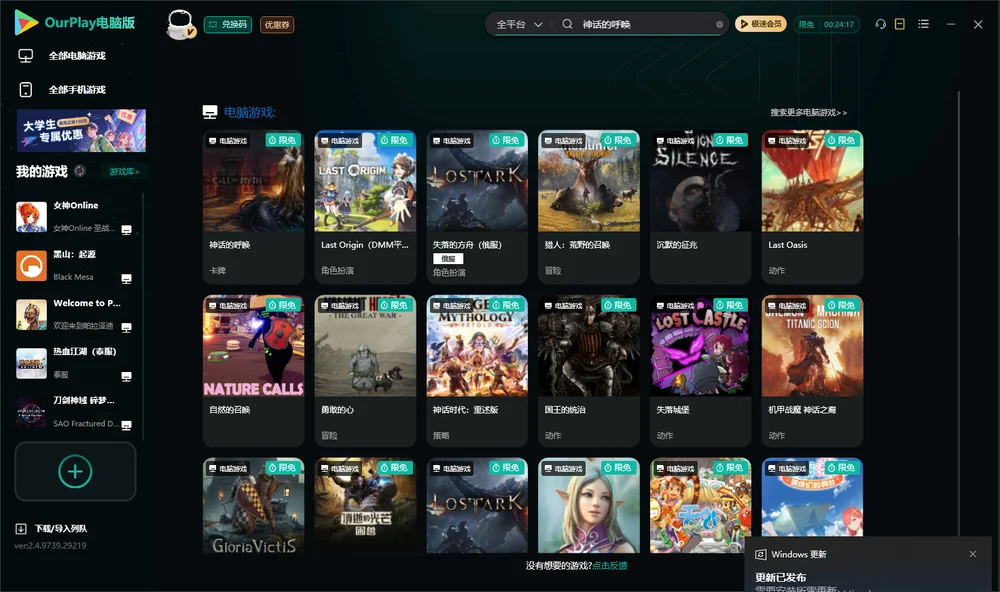Viewport: 1000px width, 592px height.
Task: Select 刀剑神域 SAO Fractured entry
Action: point(76,411)
